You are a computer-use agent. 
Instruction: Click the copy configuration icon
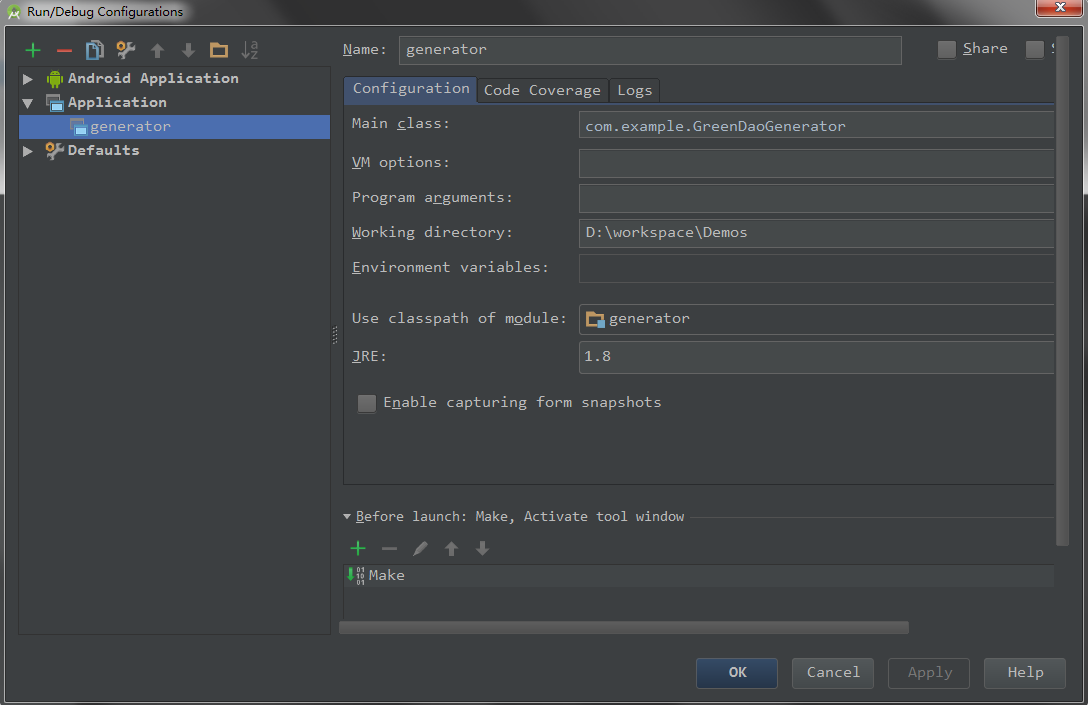point(95,50)
